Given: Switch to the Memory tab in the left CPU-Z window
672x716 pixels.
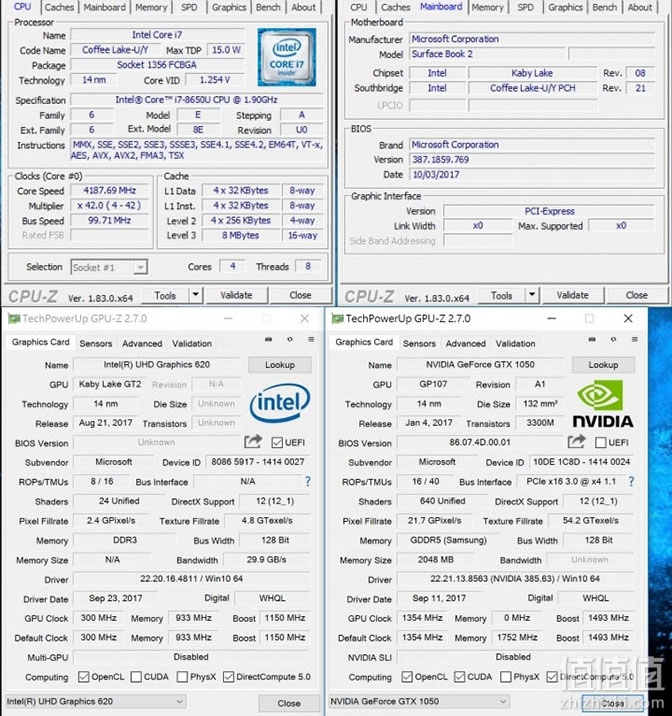Looking at the screenshot, I should coord(151,7).
